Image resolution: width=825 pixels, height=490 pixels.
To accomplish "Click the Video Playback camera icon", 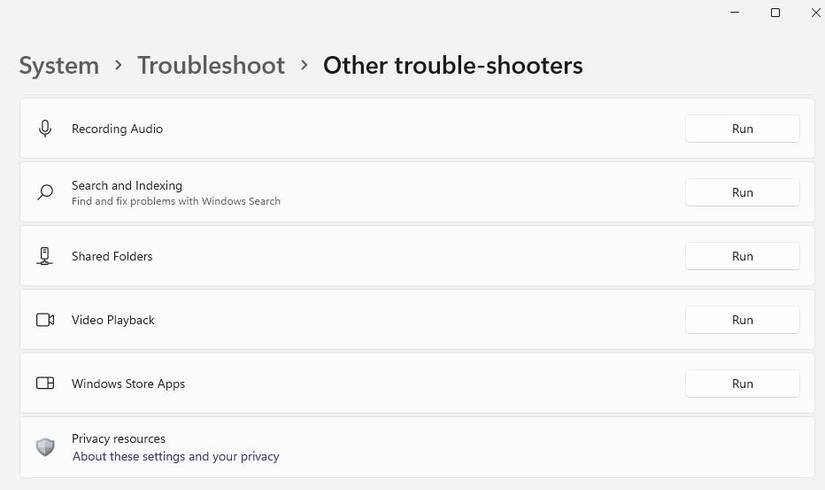I will (x=45, y=320).
